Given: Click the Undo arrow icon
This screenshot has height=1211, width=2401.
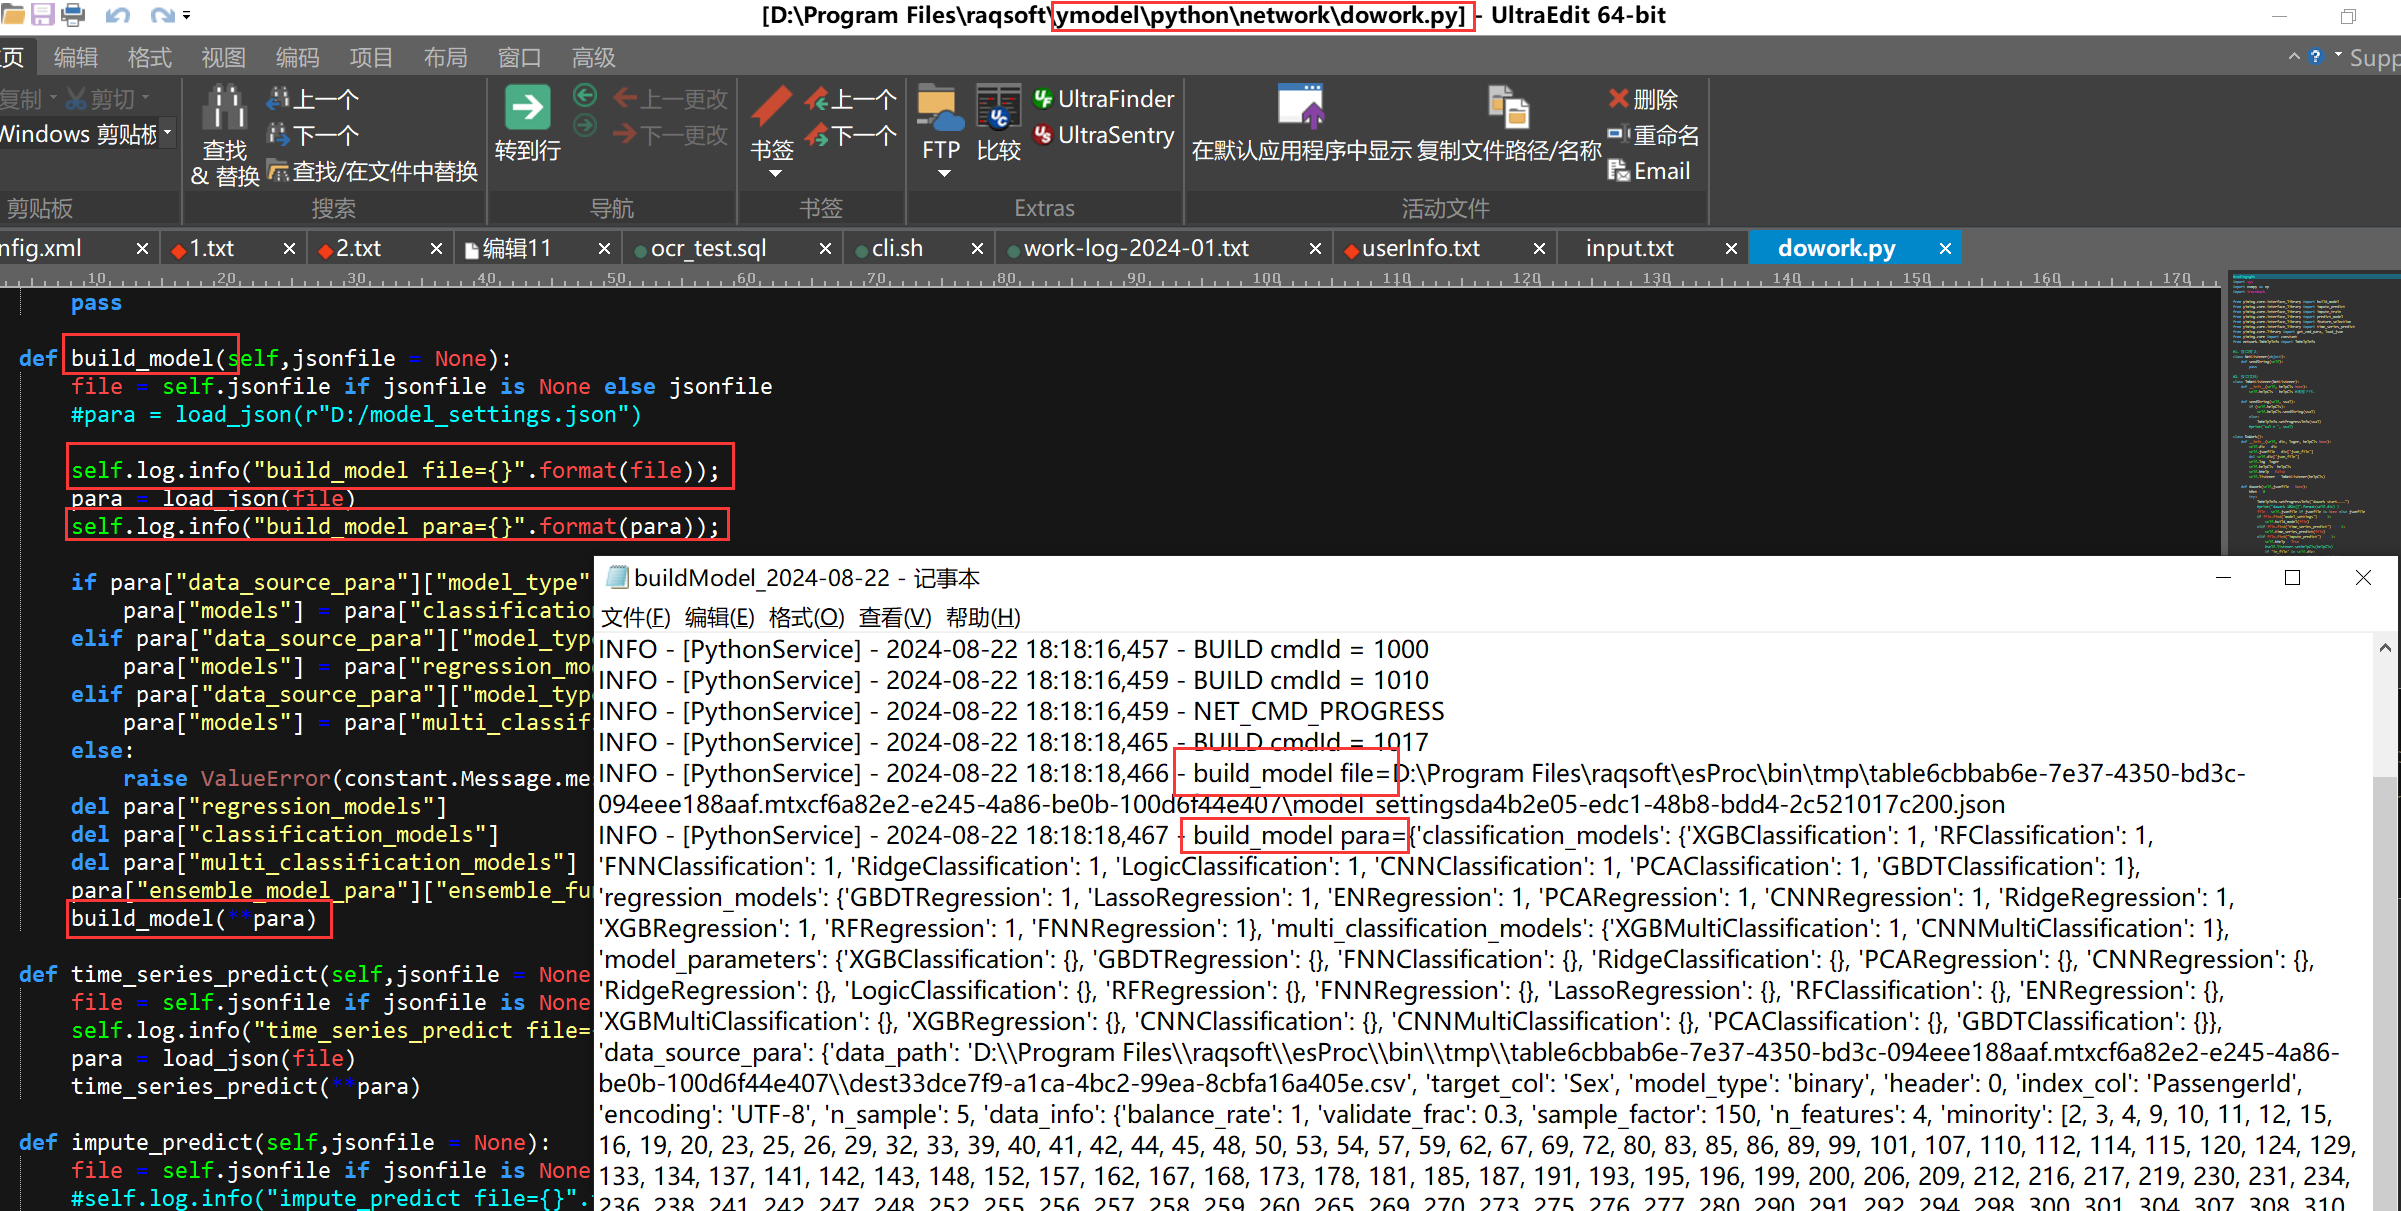Looking at the screenshot, I should click(x=117, y=15).
